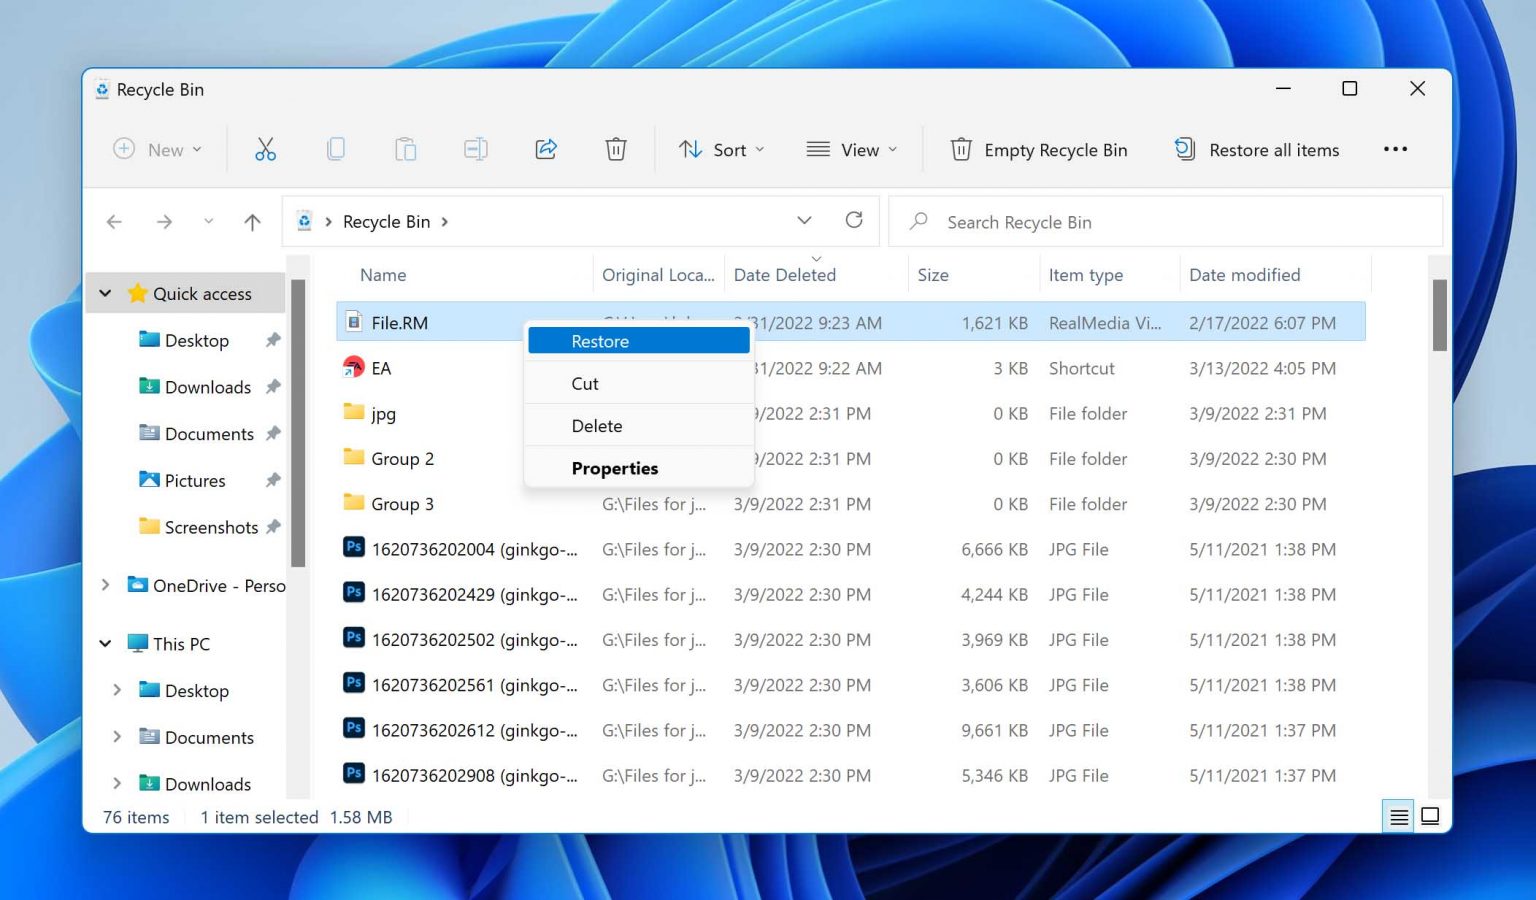Open the Sort dropdown
Image resolution: width=1536 pixels, height=900 pixels.
pyautogui.click(x=721, y=150)
